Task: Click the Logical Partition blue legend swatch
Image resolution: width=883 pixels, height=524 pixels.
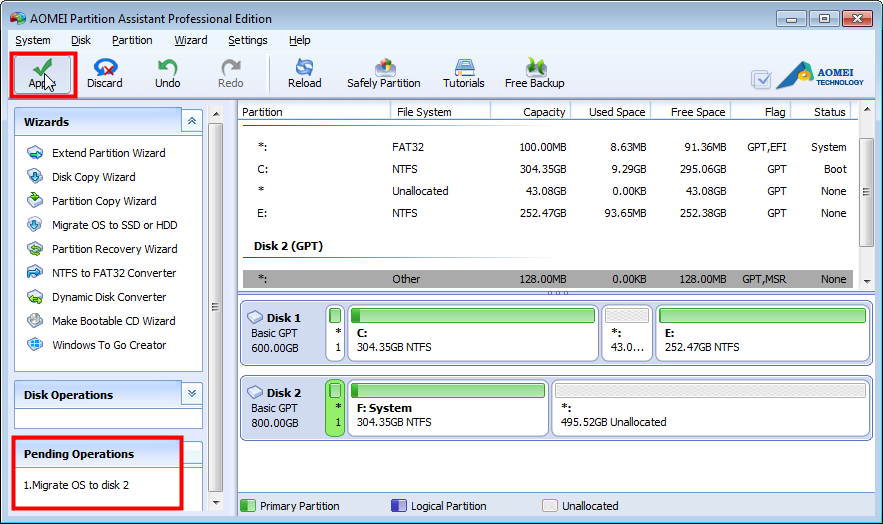Action: [x=399, y=505]
